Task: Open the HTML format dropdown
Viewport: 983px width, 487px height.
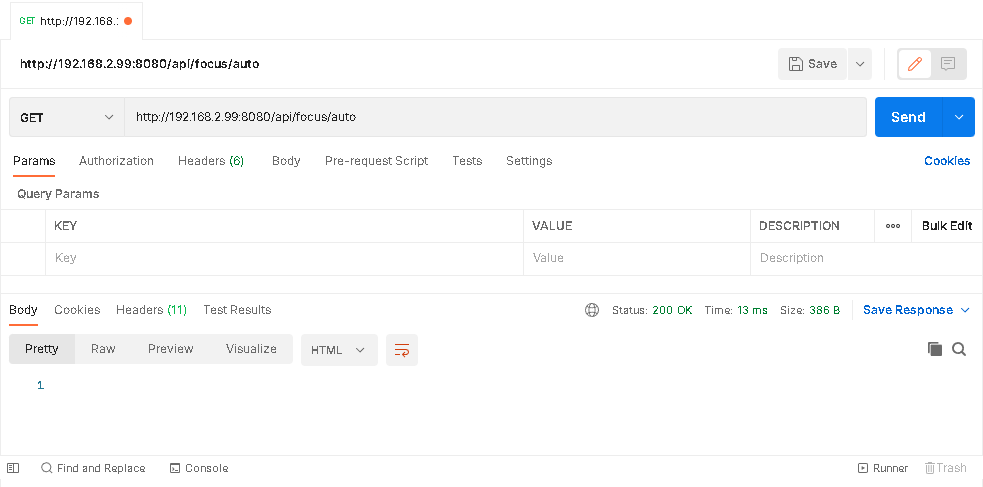Action: (339, 349)
